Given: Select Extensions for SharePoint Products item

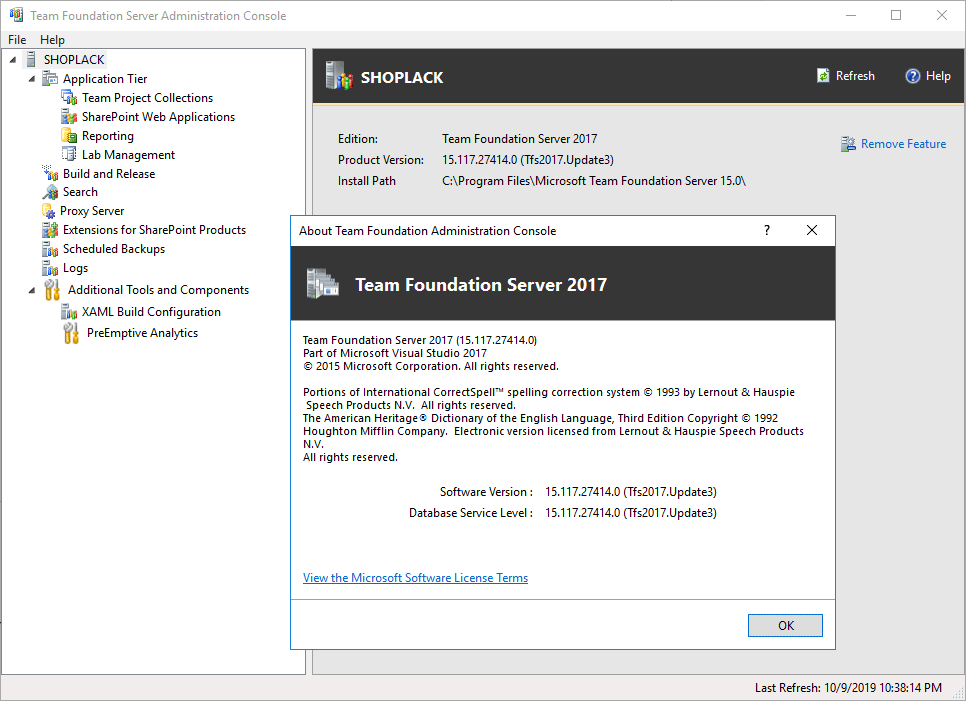Looking at the screenshot, I should click(x=154, y=230).
